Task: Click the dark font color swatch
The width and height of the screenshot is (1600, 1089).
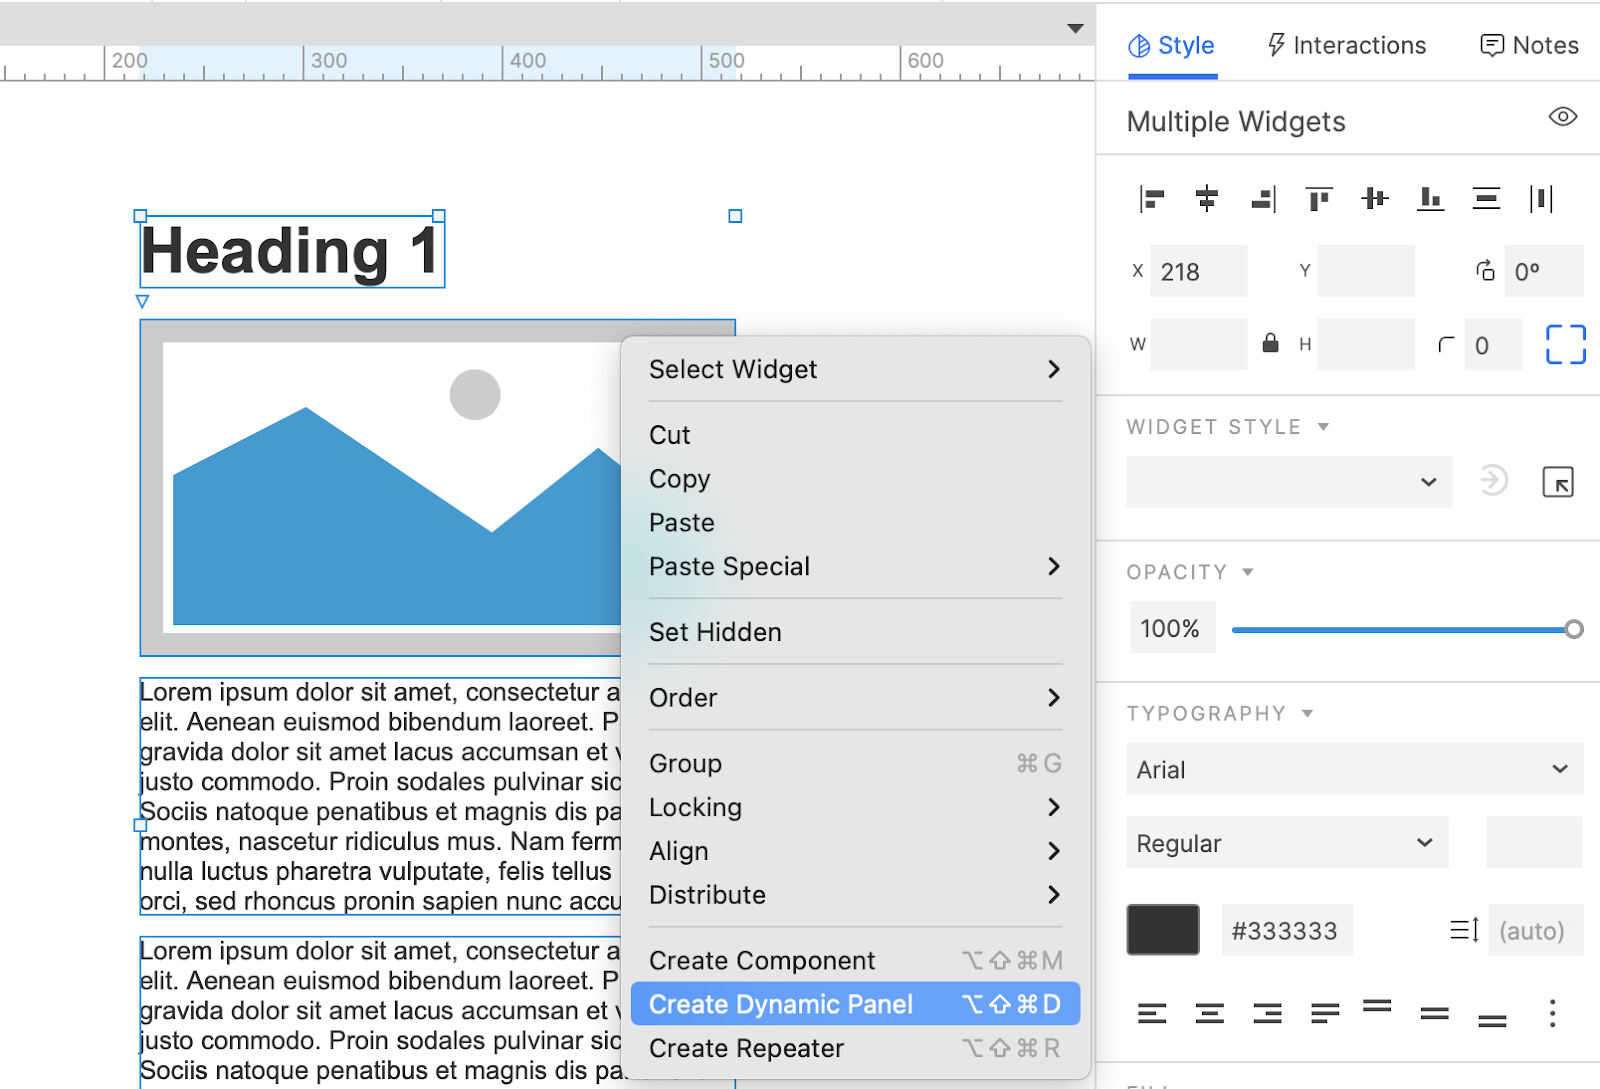Action: [x=1162, y=930]
